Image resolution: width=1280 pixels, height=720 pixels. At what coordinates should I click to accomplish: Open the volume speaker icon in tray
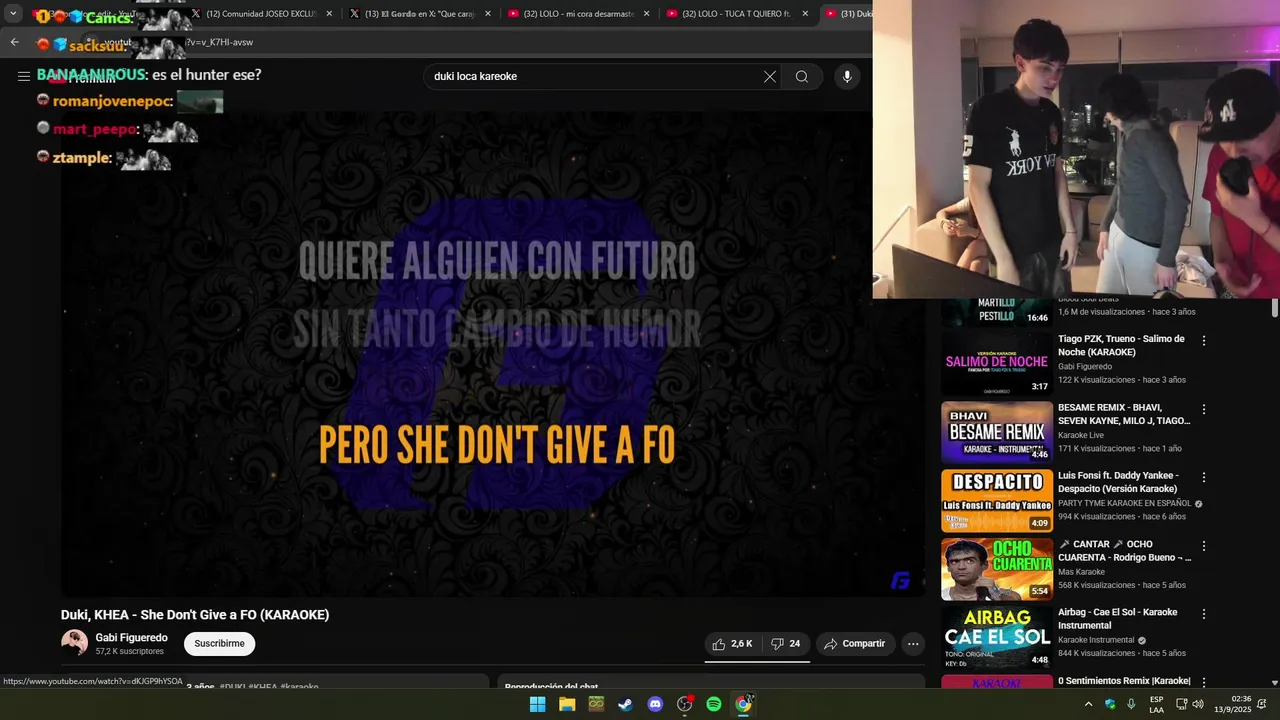(x=1198, y=704)
